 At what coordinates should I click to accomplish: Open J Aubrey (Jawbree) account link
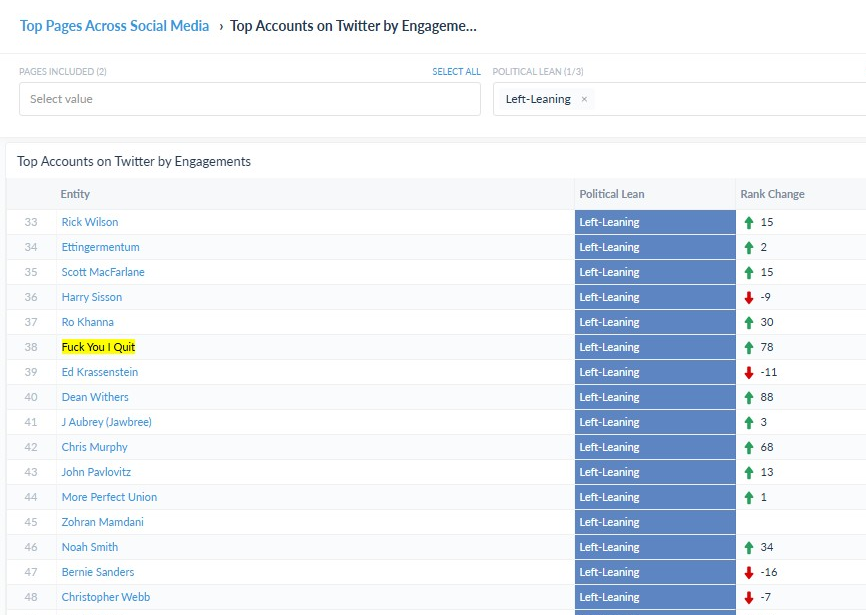(x=107, y=422)
